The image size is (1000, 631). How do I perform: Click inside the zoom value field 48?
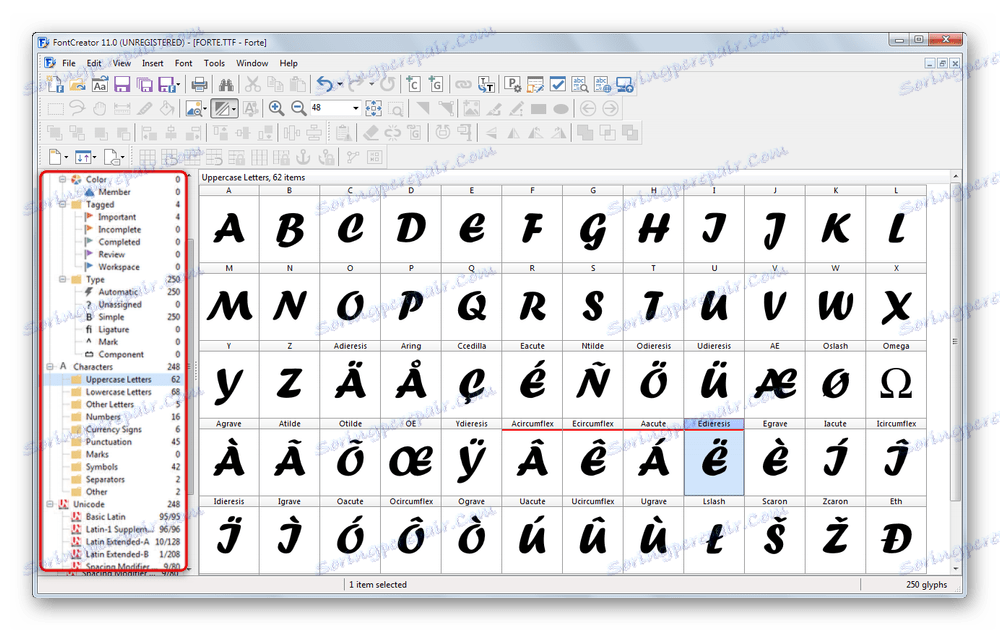(x=330, y=108)
